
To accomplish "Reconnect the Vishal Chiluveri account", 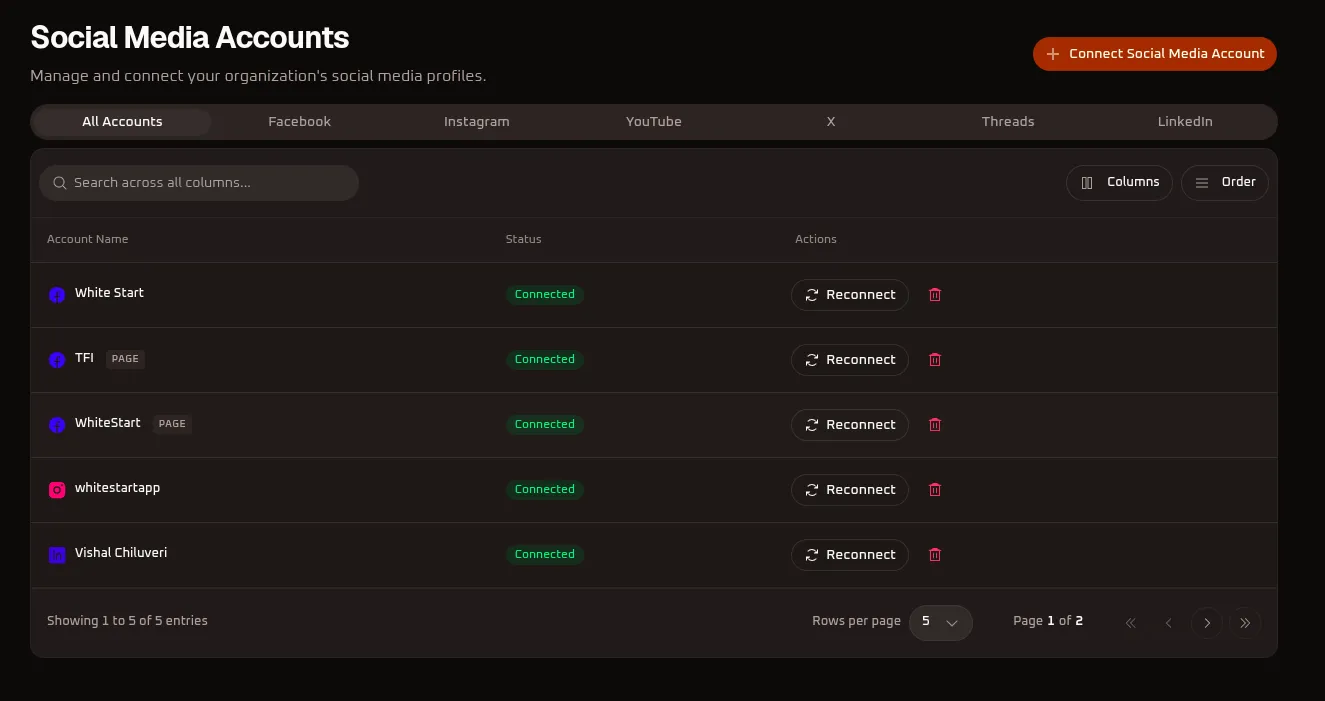I will click(x=850, y=555).
